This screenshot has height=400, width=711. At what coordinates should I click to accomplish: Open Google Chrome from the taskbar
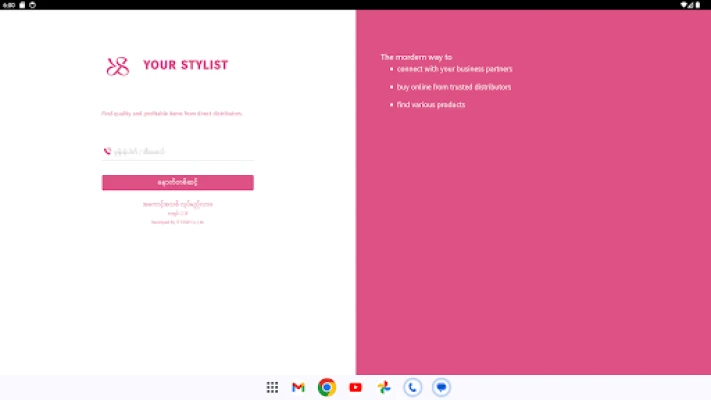pyautogui.click(x=326, y=387)
